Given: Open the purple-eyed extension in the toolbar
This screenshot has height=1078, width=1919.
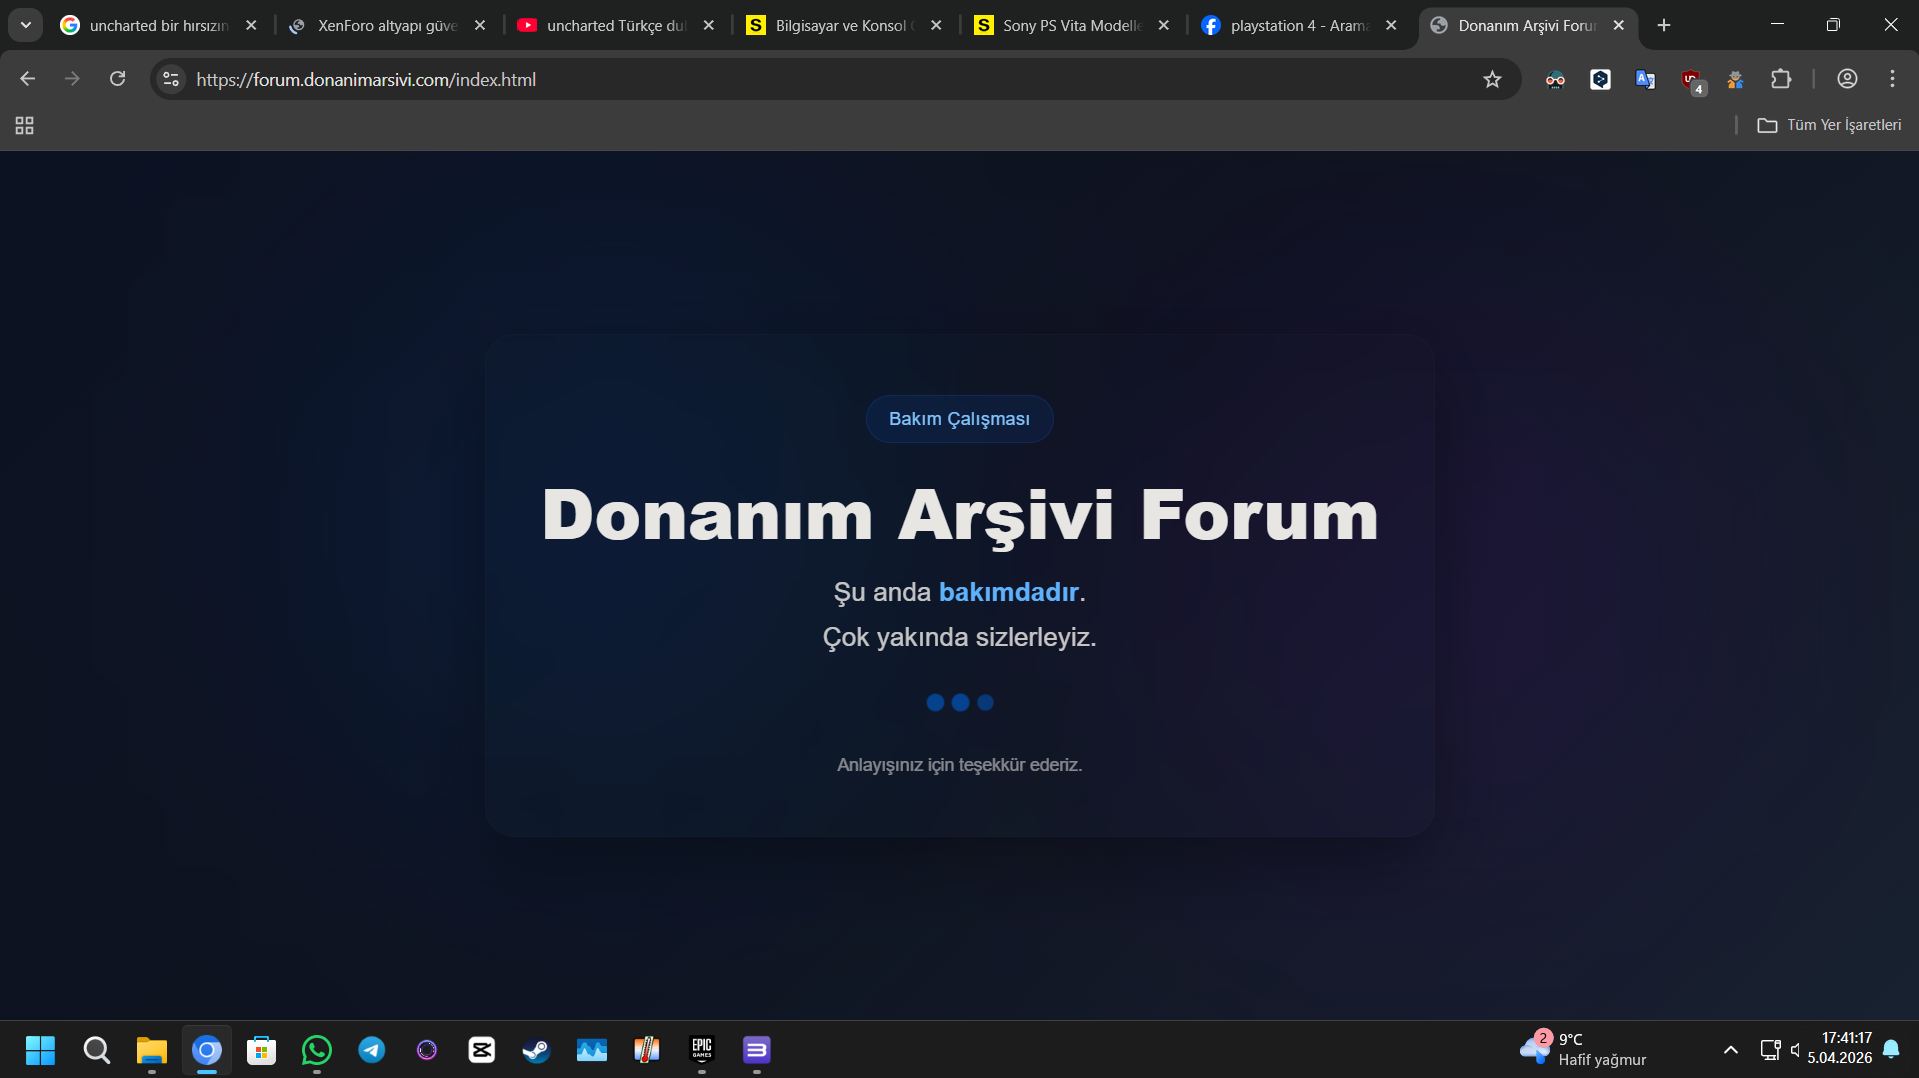Looking at the screenshot, I should point(1555,80).
